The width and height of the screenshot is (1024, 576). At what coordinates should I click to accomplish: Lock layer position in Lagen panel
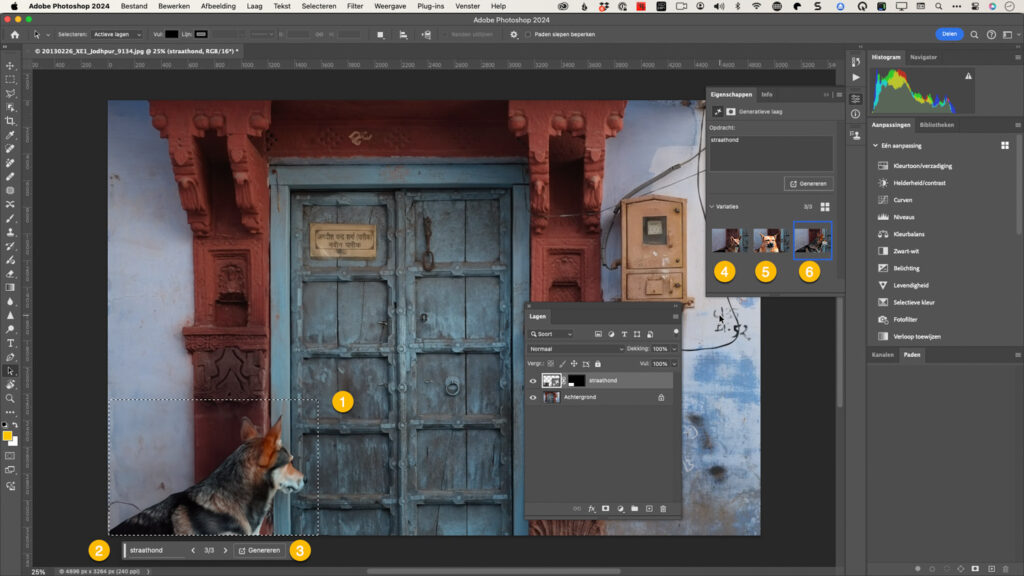(574, 364)
